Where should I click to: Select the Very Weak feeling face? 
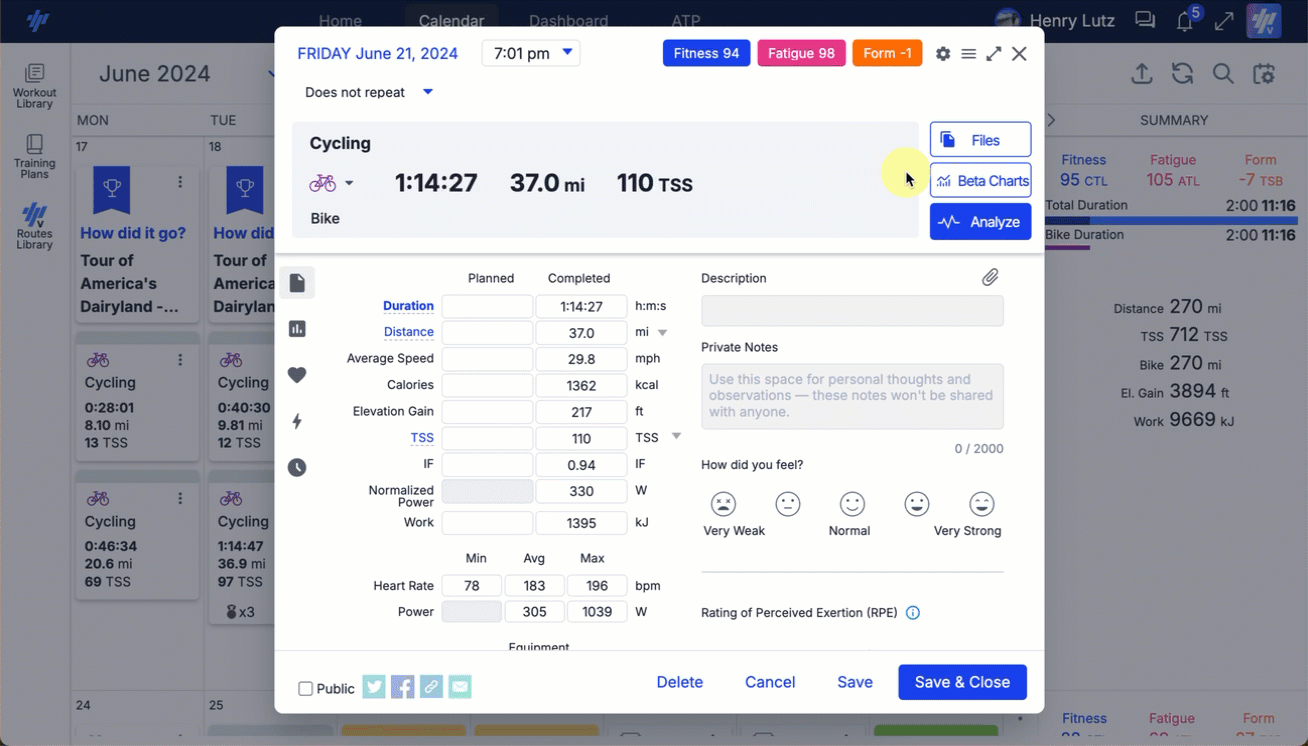pyautogui.click(x=723, y=504)
